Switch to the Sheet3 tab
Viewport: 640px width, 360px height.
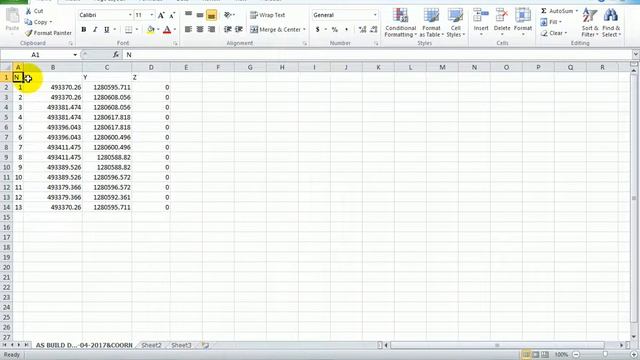tap(181, 345)
